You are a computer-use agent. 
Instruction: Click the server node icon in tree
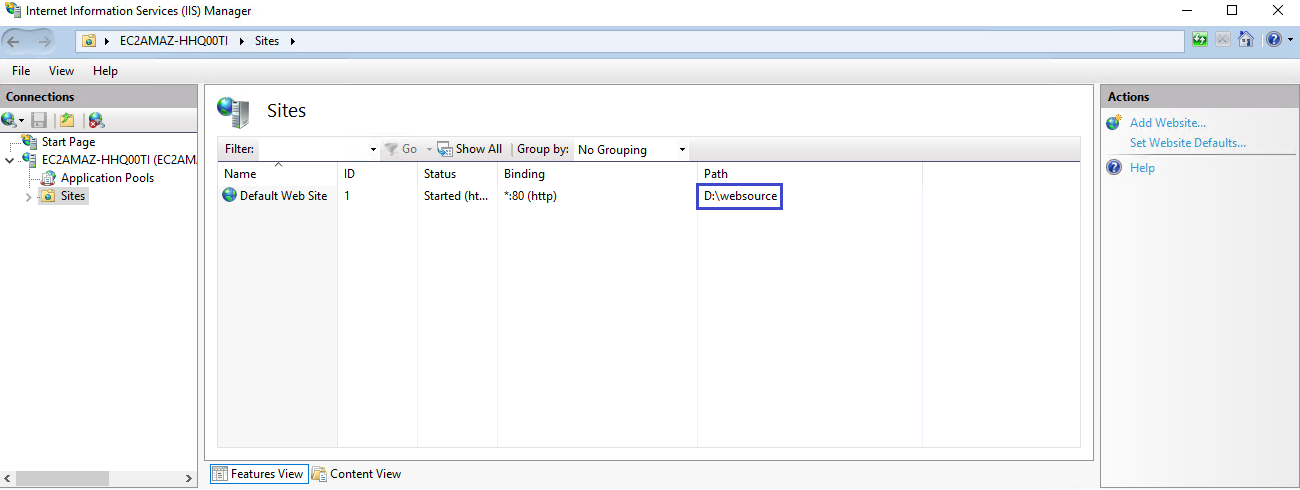29,159
